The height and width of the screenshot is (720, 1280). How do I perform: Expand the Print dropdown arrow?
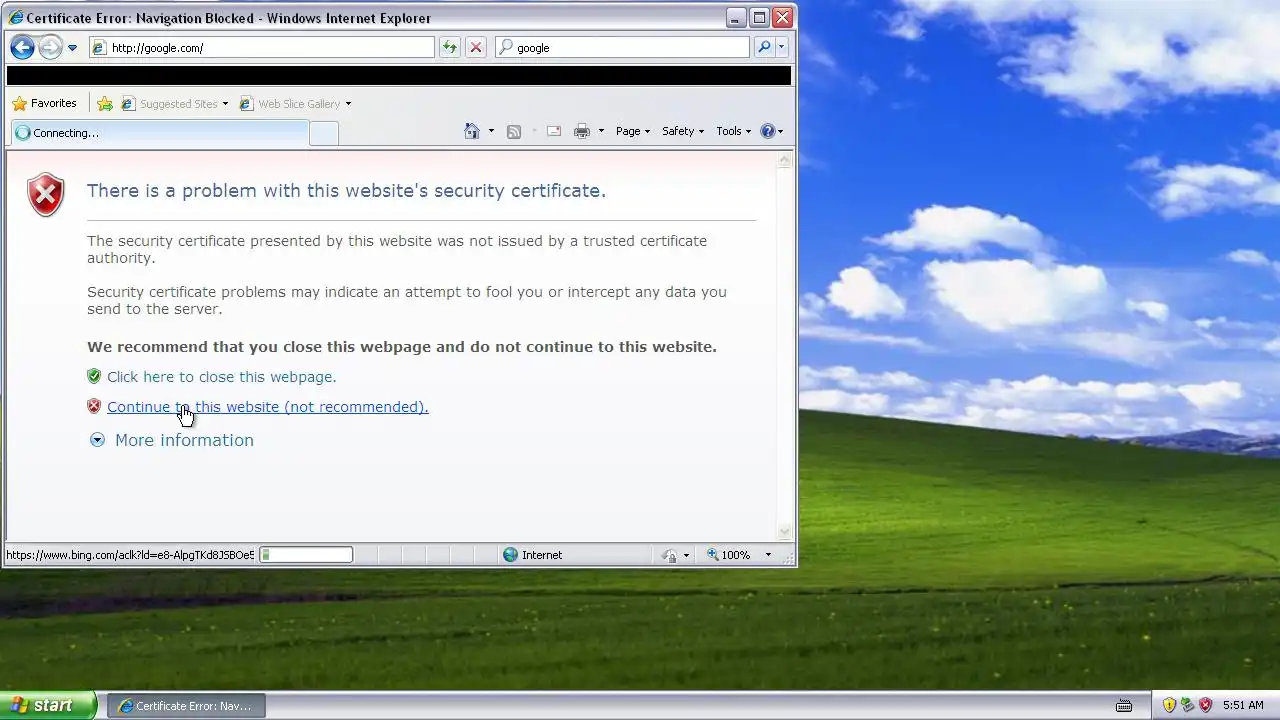(x=601, y=131)
